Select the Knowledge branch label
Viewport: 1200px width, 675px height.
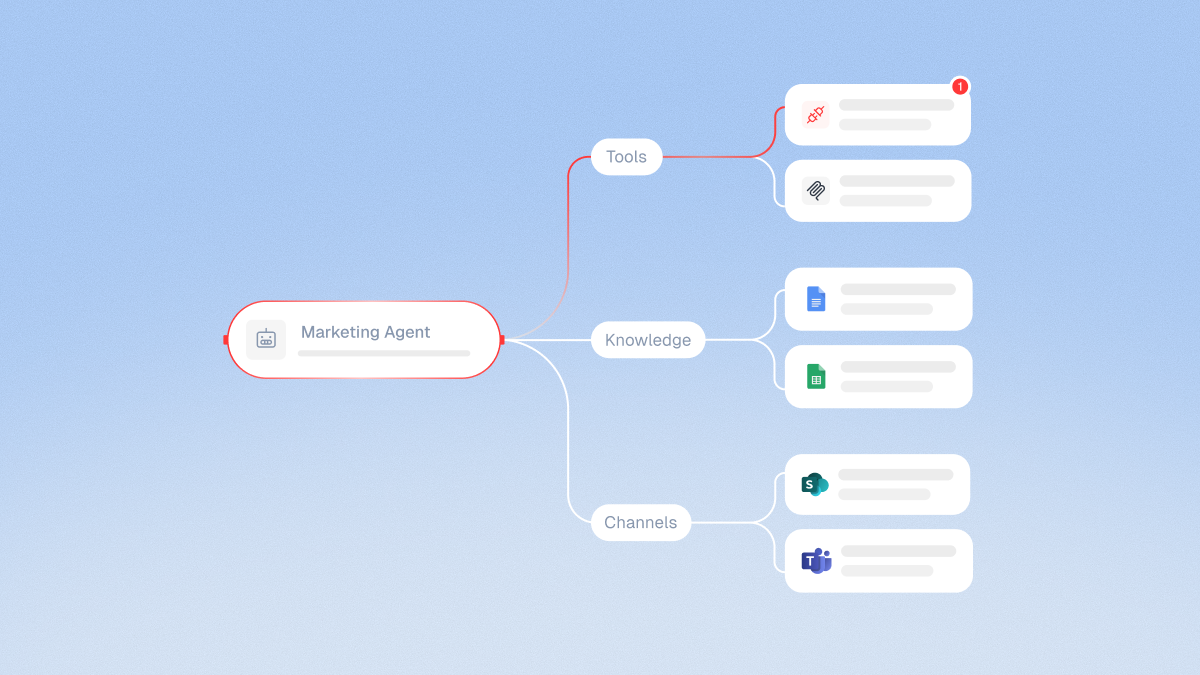(648, 340)
